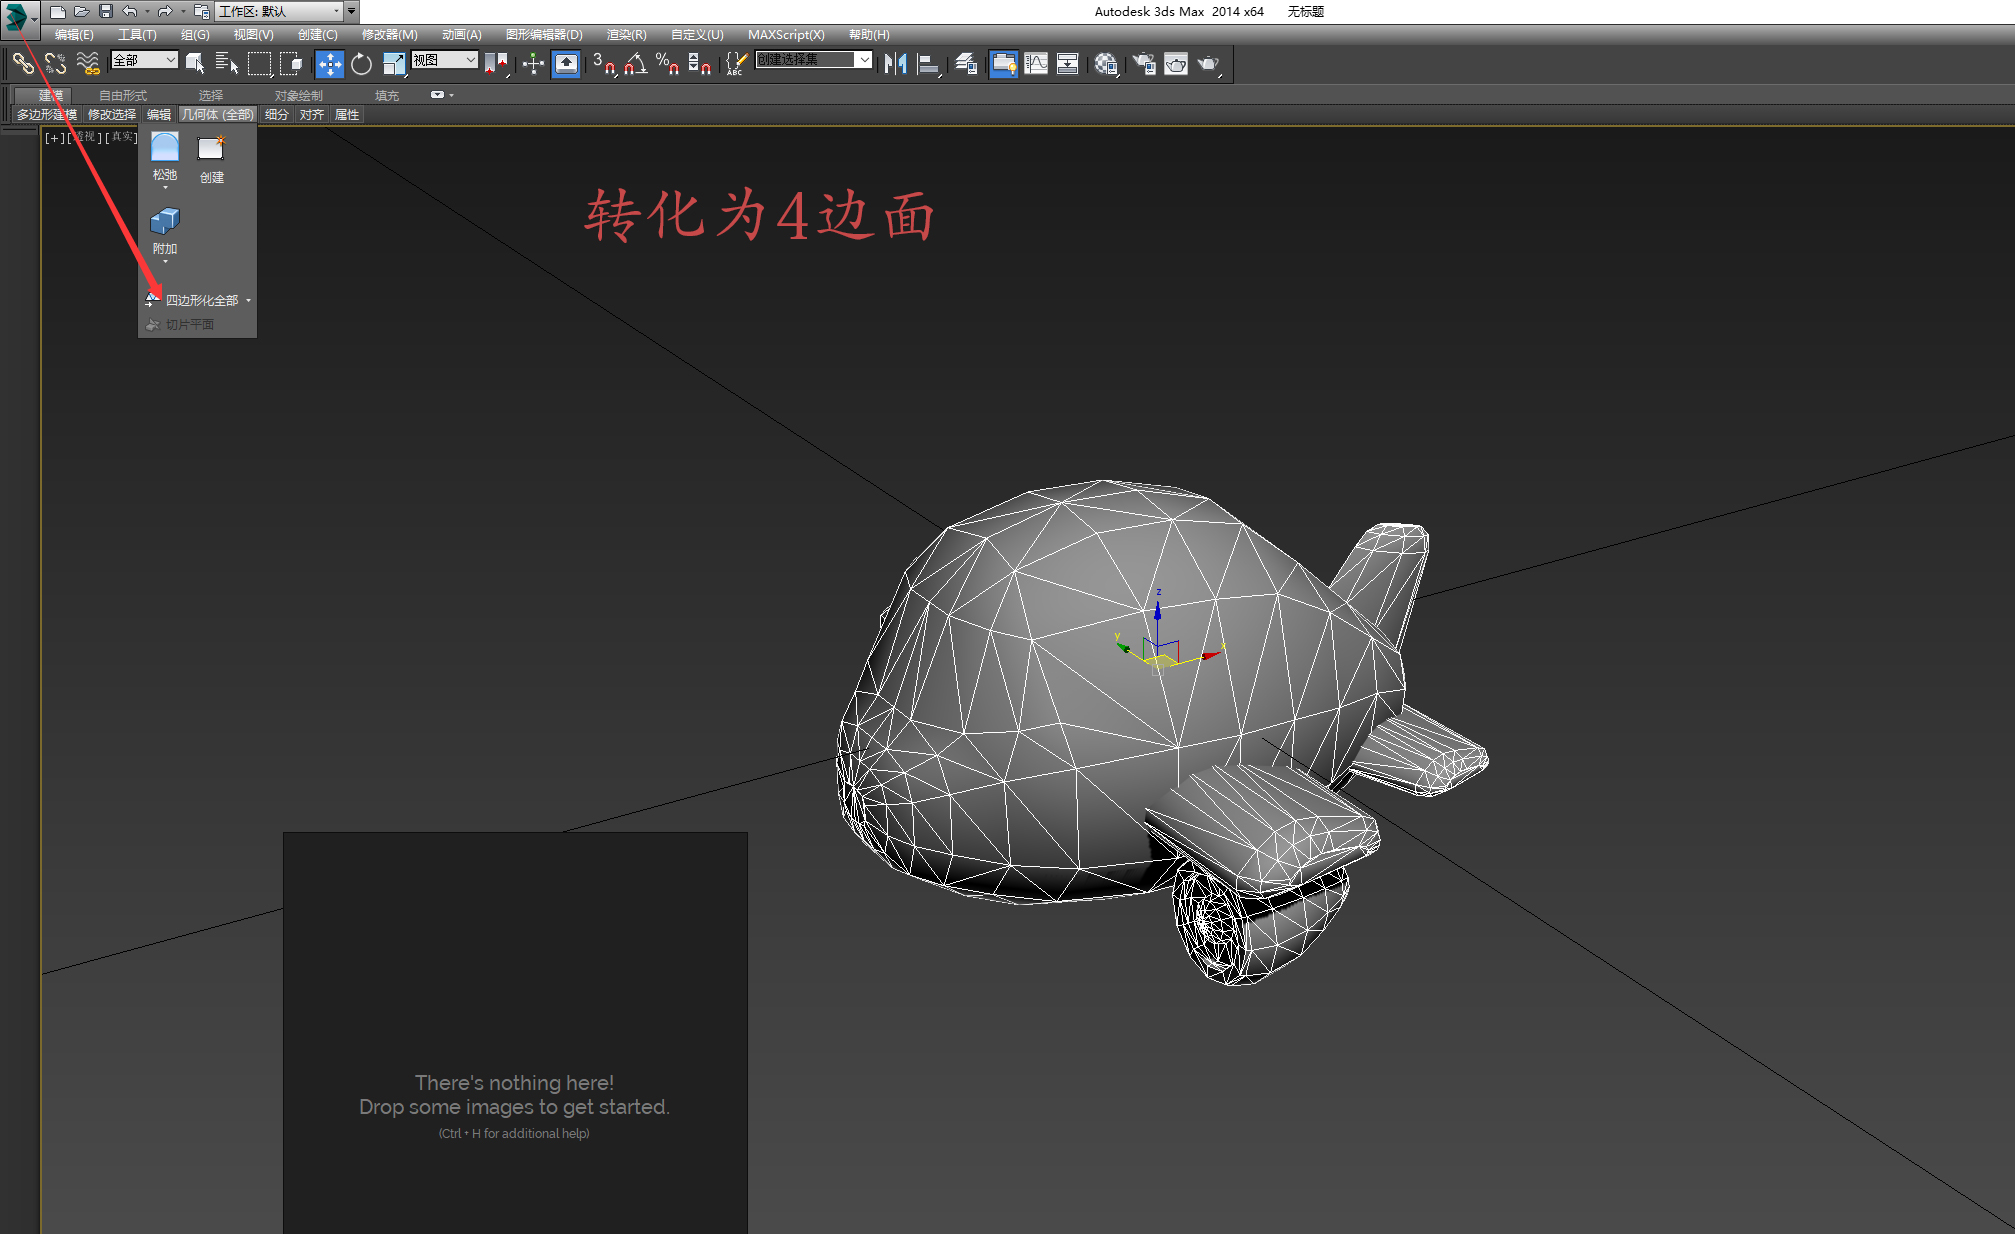Activate the Rotate tool
Viewport: 2015px width, 1234px height.
click(x=361, y=64)
